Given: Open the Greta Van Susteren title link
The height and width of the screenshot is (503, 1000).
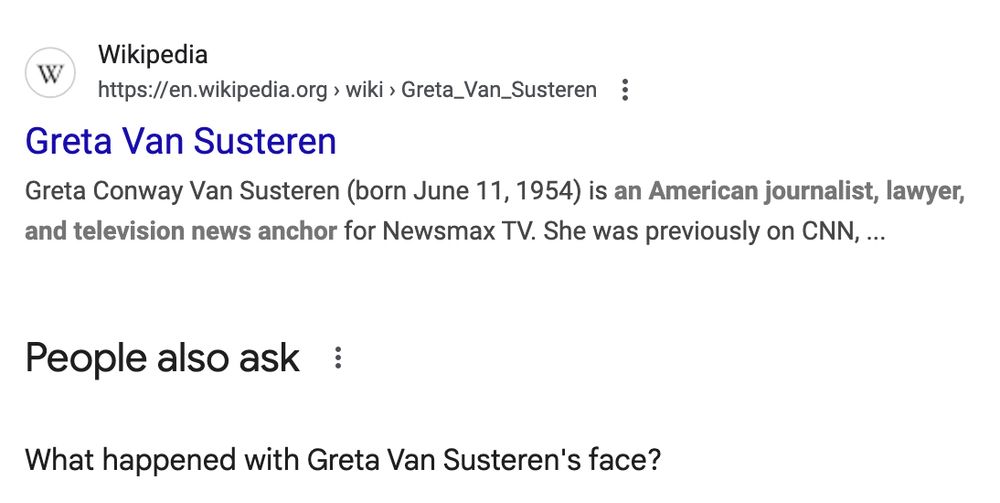Looking at the screenshot, I should (x=180, y=140).
